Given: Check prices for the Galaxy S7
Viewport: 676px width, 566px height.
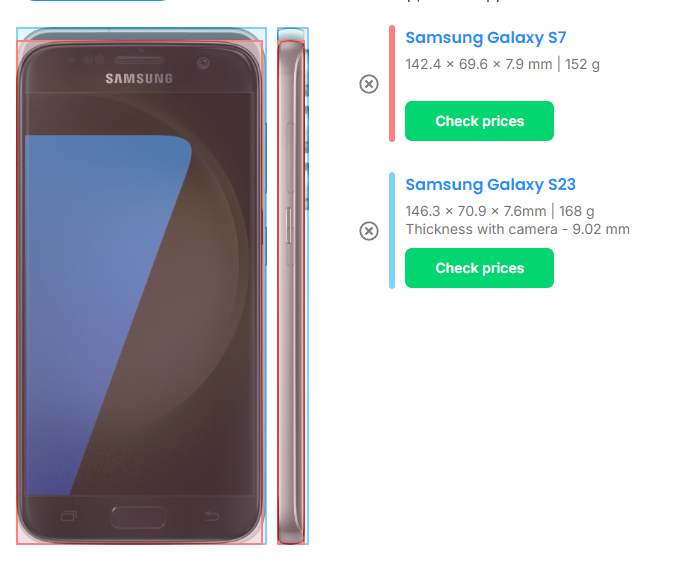Looking at the screenshot, I should coord(479,121).
